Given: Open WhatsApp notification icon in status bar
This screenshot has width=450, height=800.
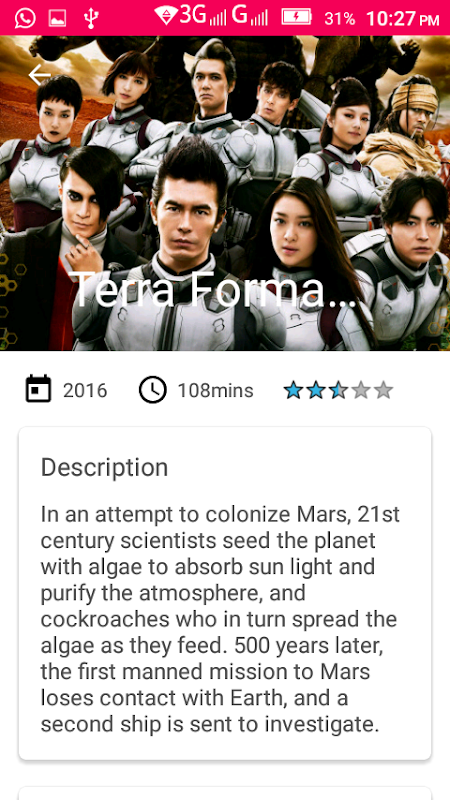Looking at the screenshot, I should [25, 18].
